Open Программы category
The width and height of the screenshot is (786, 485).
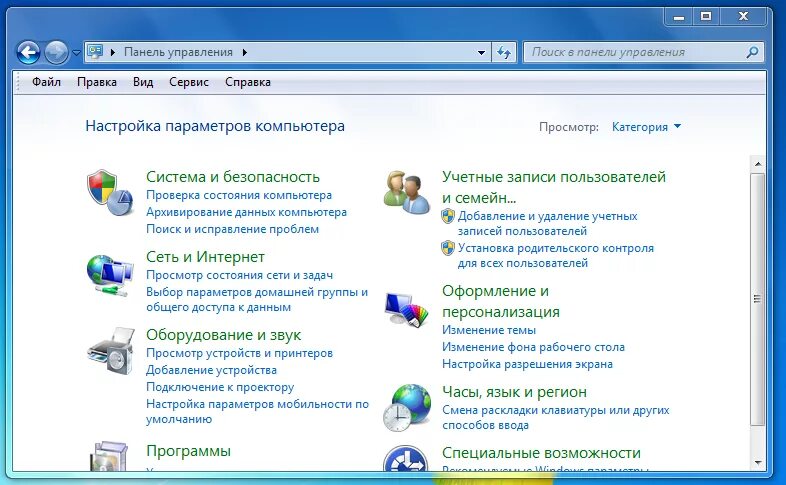click(x=188, y=451)
